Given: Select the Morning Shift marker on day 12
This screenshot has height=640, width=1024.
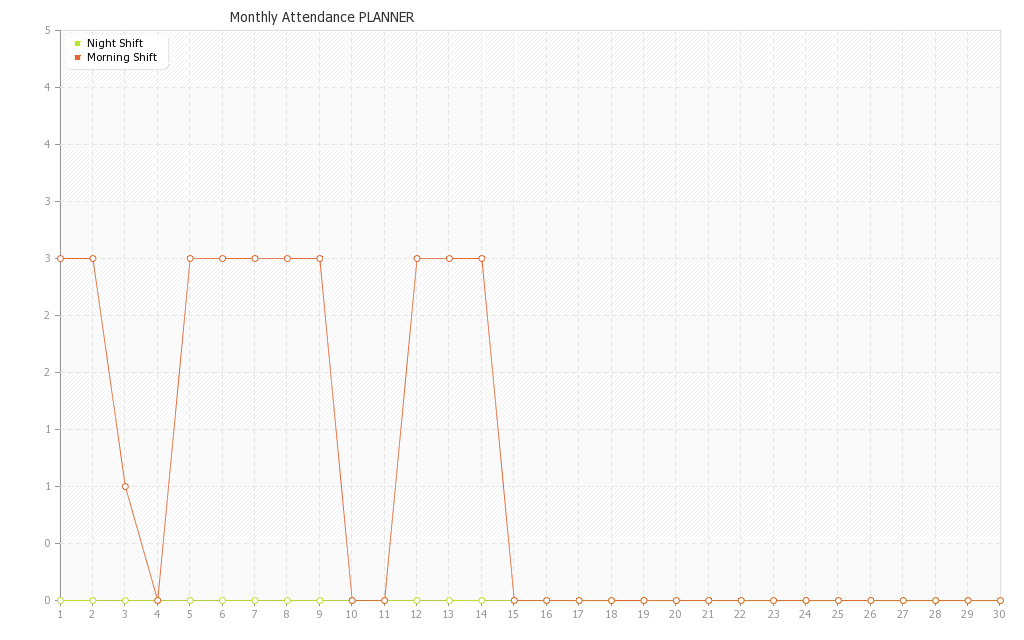Looking at the screenshot, I should (417, 258).
